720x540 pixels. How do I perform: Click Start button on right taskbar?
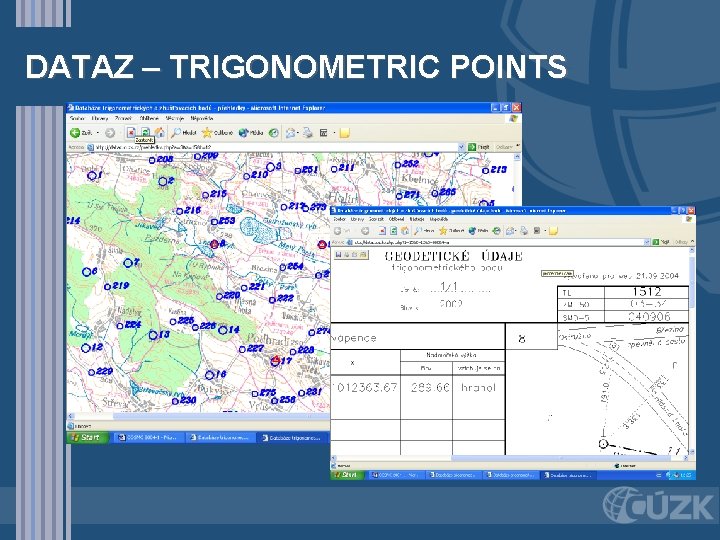pyautogui.click(x=348, y=475)
